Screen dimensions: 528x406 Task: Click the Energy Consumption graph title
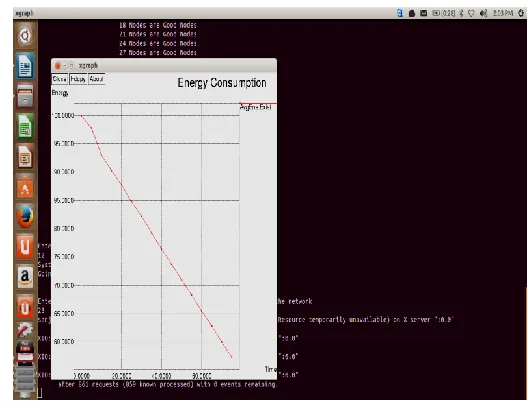tap(222, 83)
